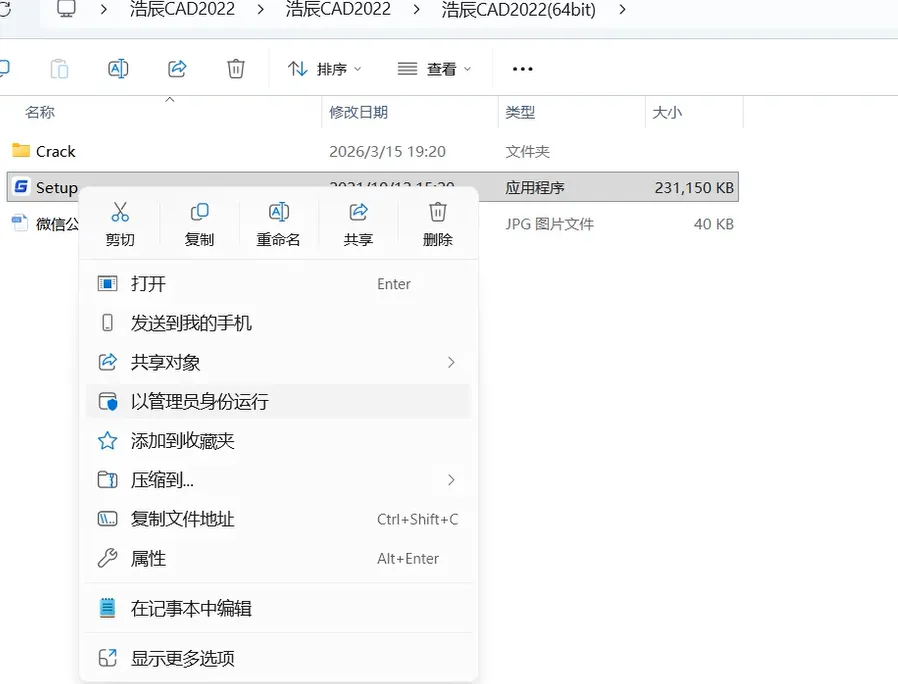Click the first 浩辰CAD2022 breadcrumb

coord(182,9)
